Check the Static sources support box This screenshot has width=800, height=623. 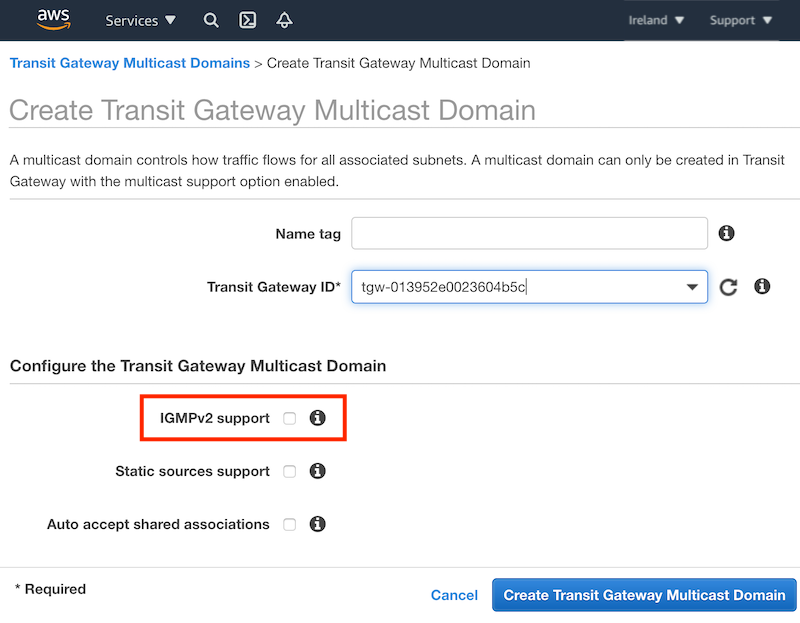pyautogui.click(x=288, y=471)
